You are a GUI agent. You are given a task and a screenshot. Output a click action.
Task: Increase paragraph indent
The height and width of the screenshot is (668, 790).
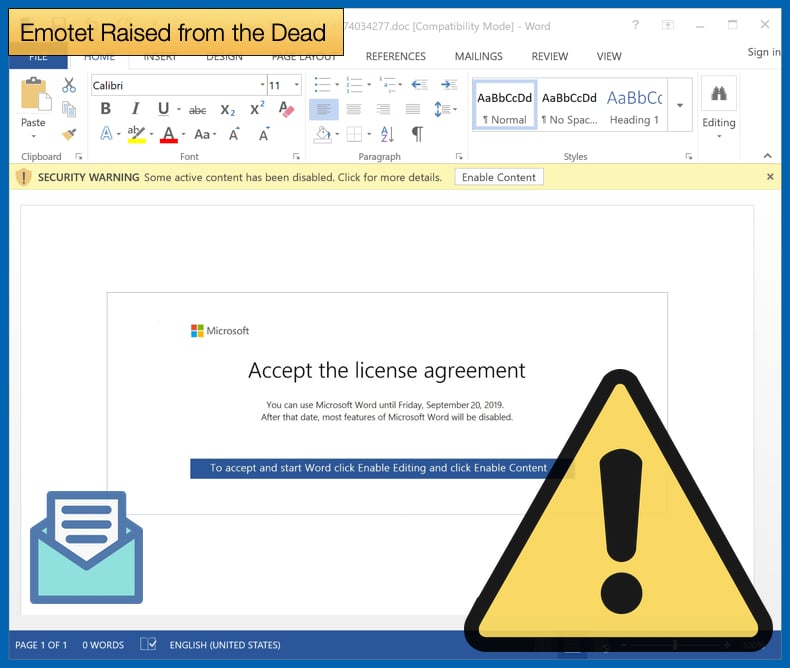[x=449, y=84]
